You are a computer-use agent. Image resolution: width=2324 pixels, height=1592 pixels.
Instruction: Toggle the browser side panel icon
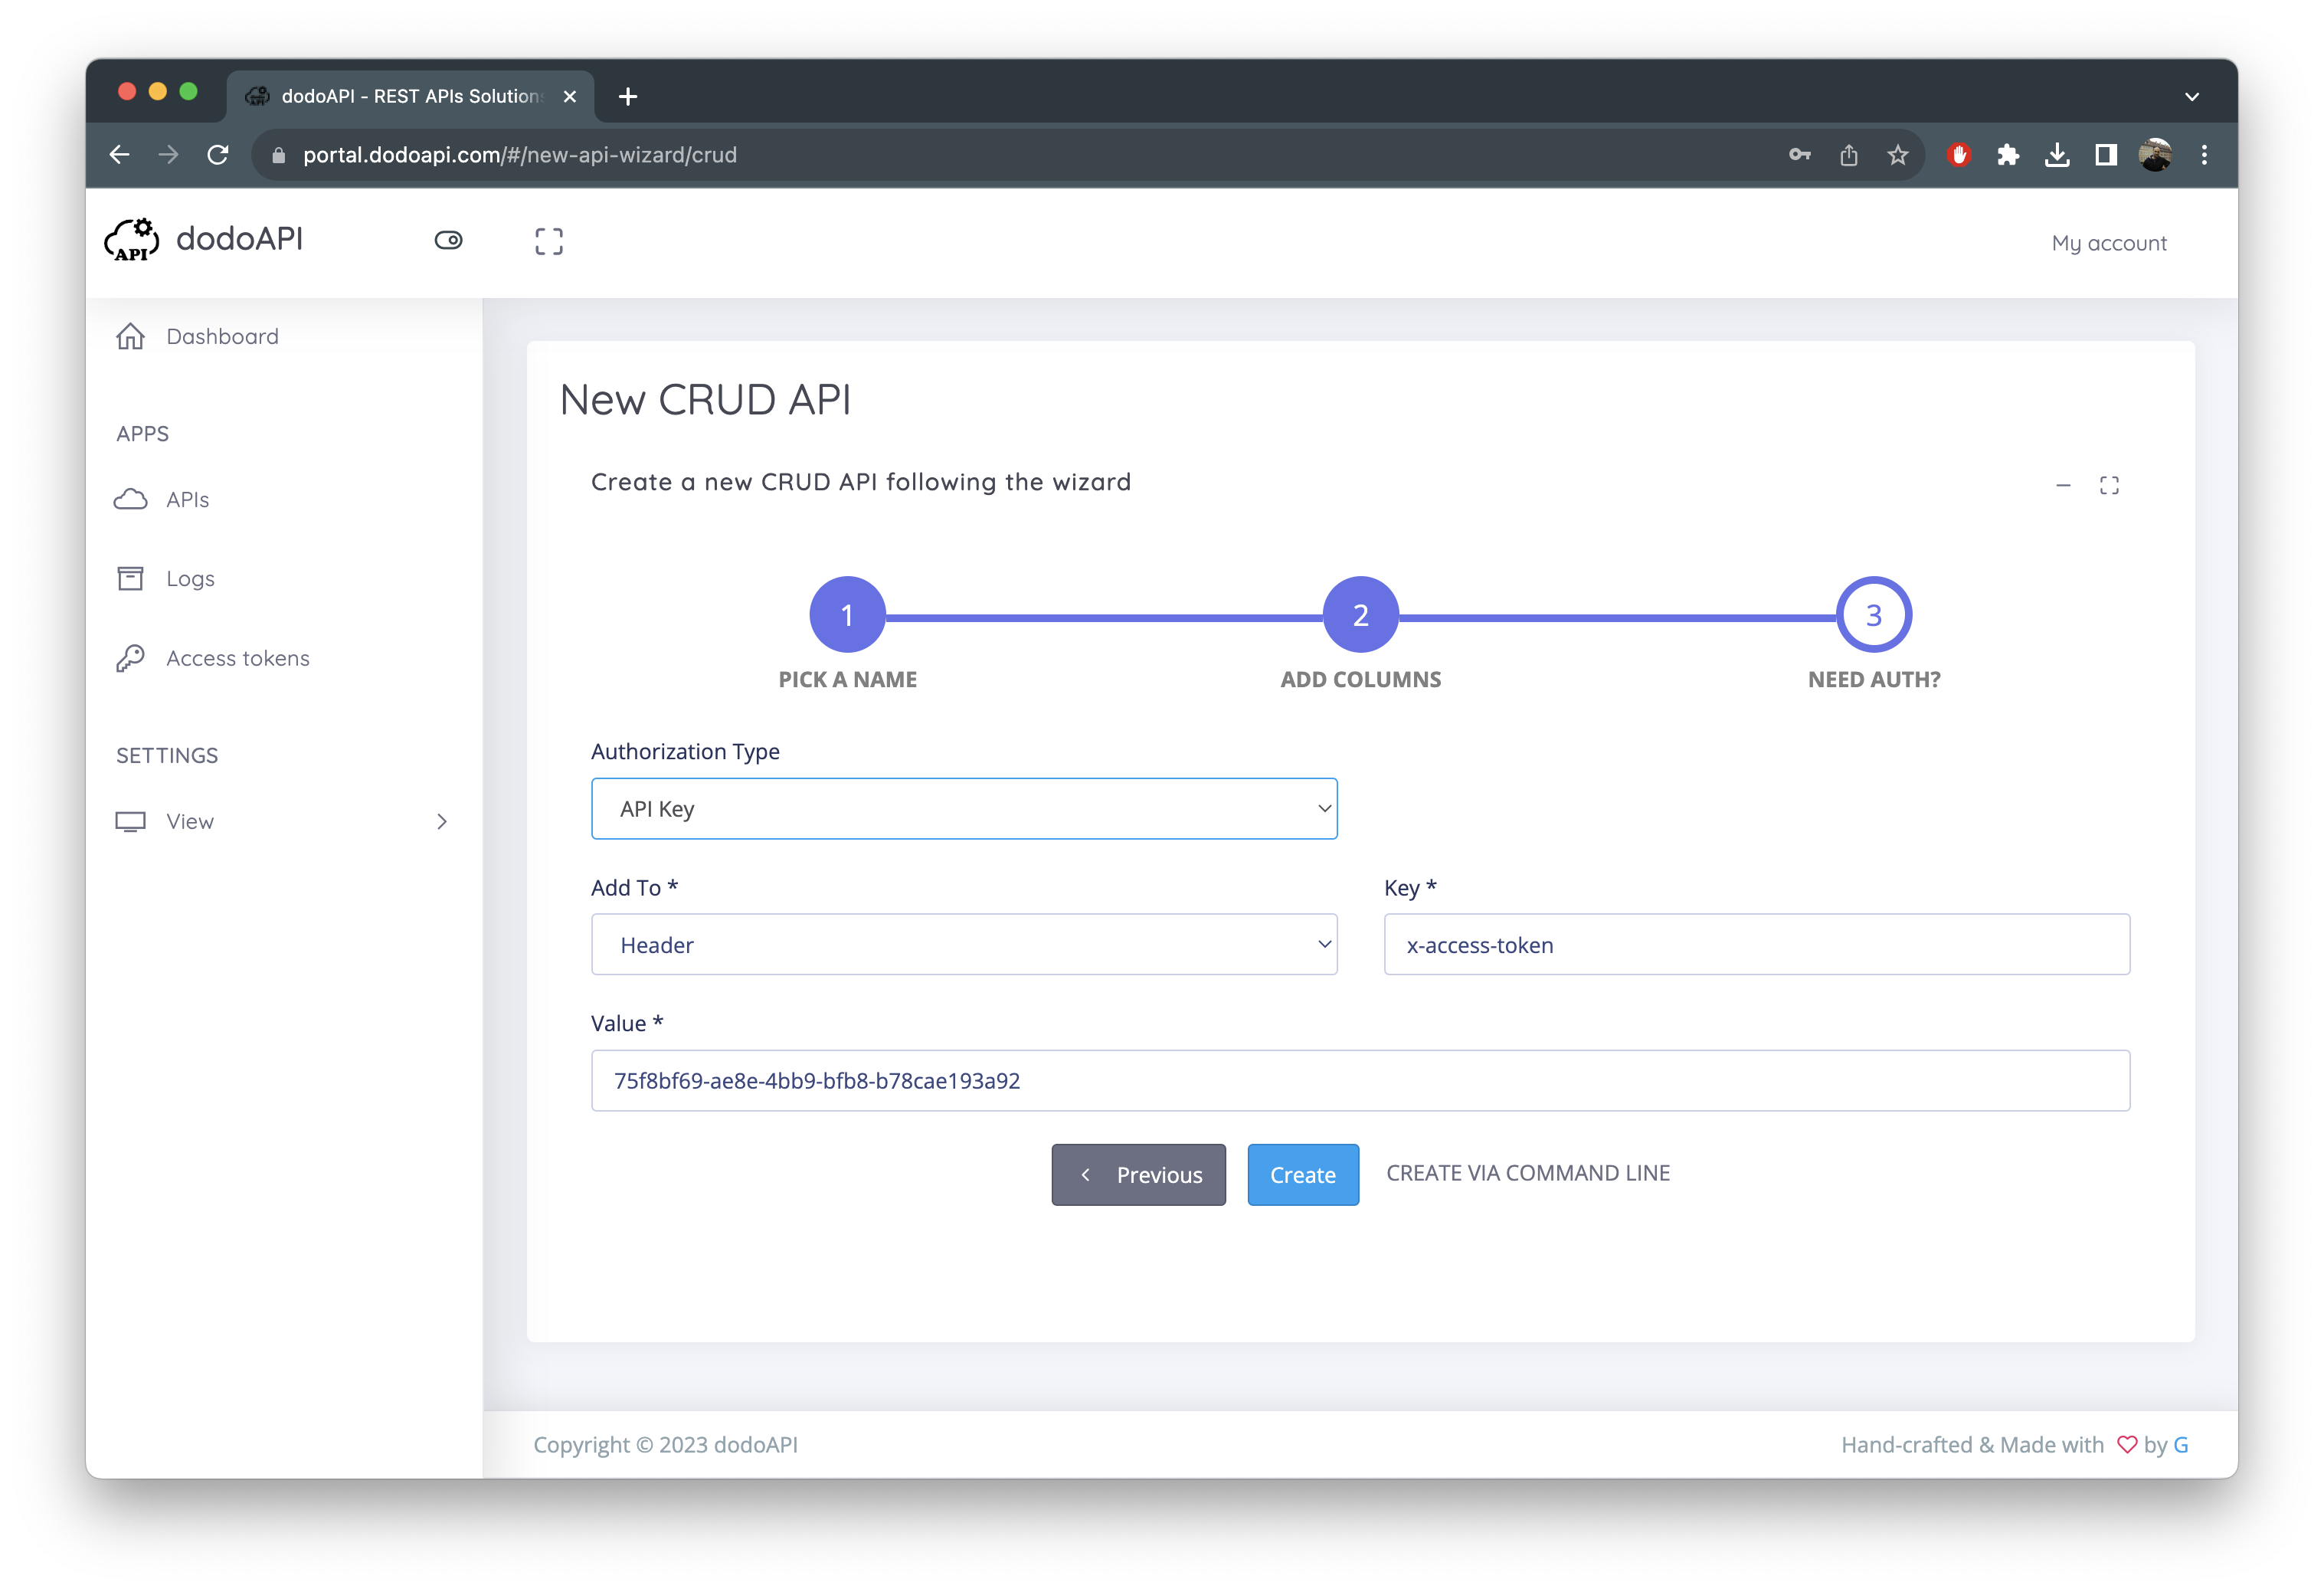(2106, 155)
